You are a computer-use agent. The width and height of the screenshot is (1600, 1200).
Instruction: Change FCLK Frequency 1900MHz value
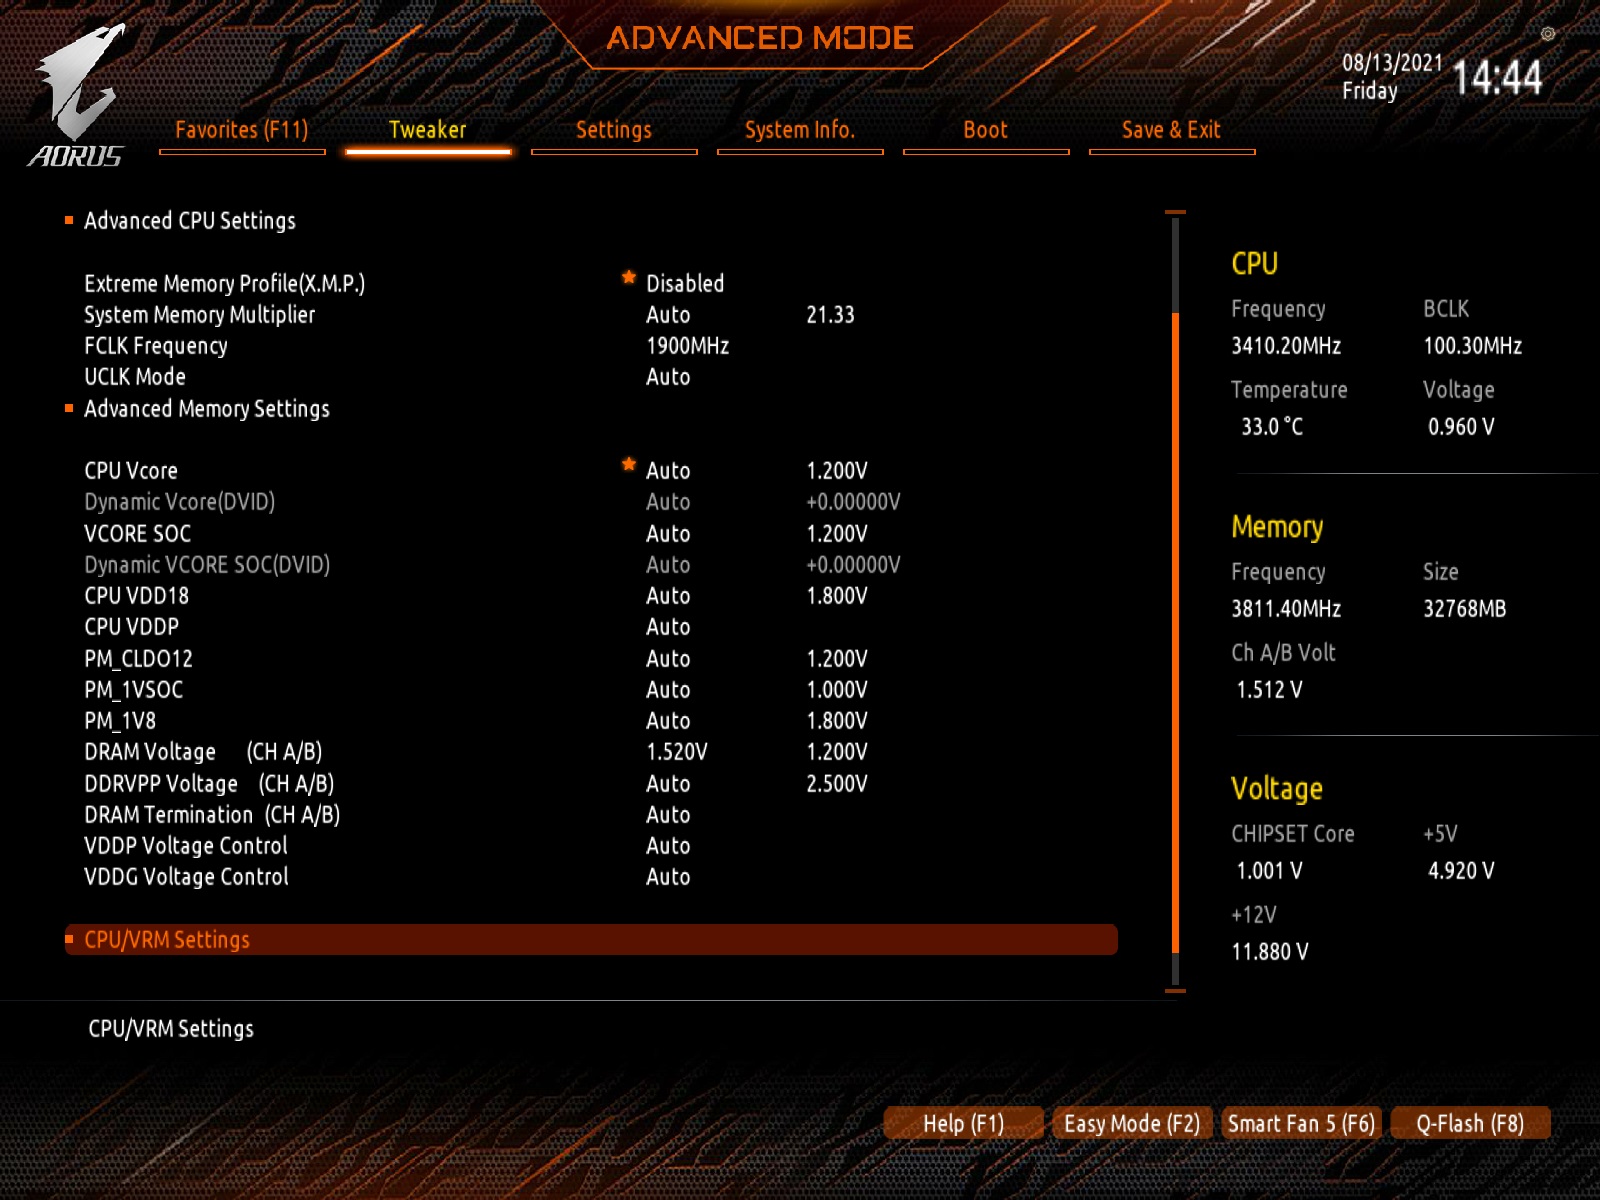click(x=688, y=345)
